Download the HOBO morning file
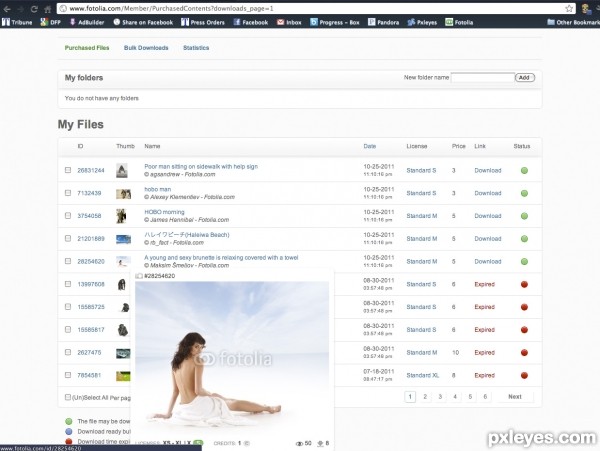Image resolution: width=600 pixels, height=451 pixels. (x=488, y=216)
